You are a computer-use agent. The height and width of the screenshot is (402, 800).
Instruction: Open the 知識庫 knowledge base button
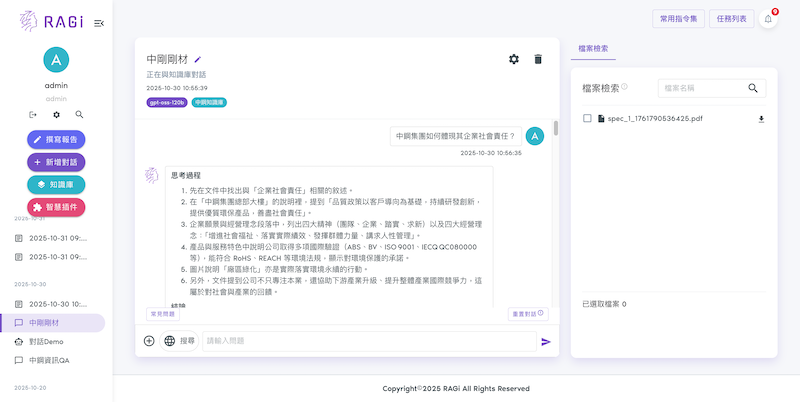tap(56, 185)
